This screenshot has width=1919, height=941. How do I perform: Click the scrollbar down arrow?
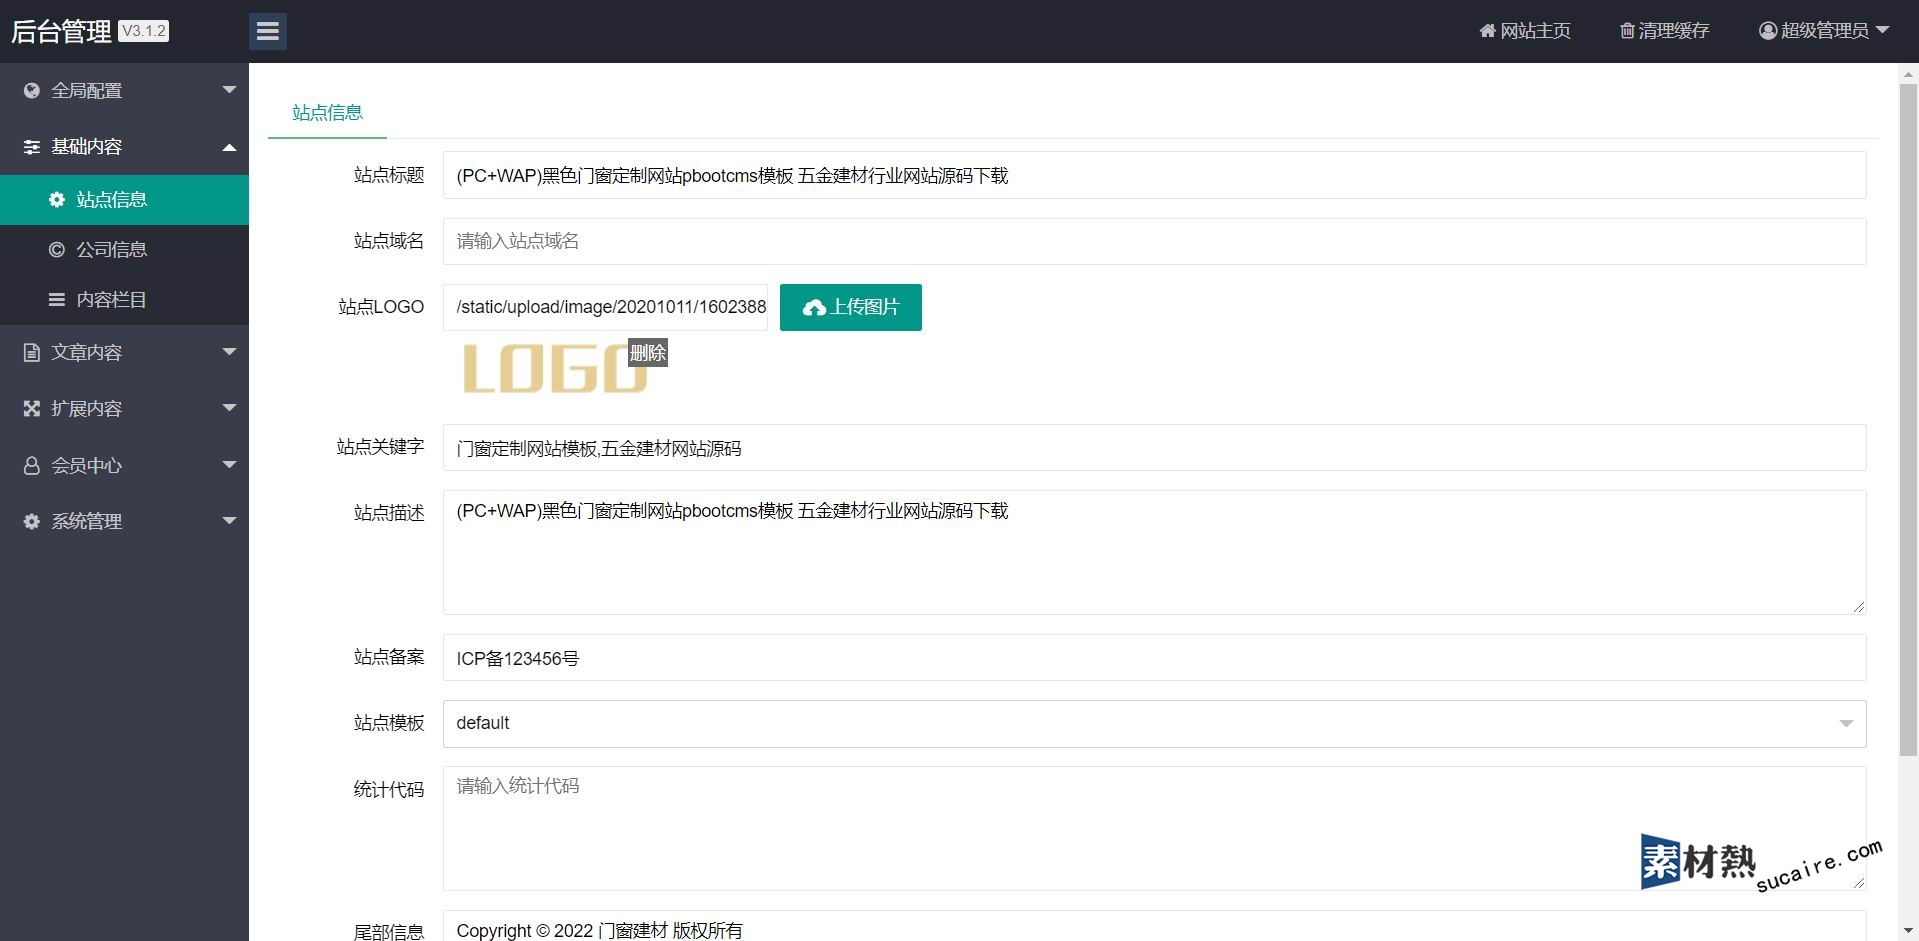(1908, 930)
